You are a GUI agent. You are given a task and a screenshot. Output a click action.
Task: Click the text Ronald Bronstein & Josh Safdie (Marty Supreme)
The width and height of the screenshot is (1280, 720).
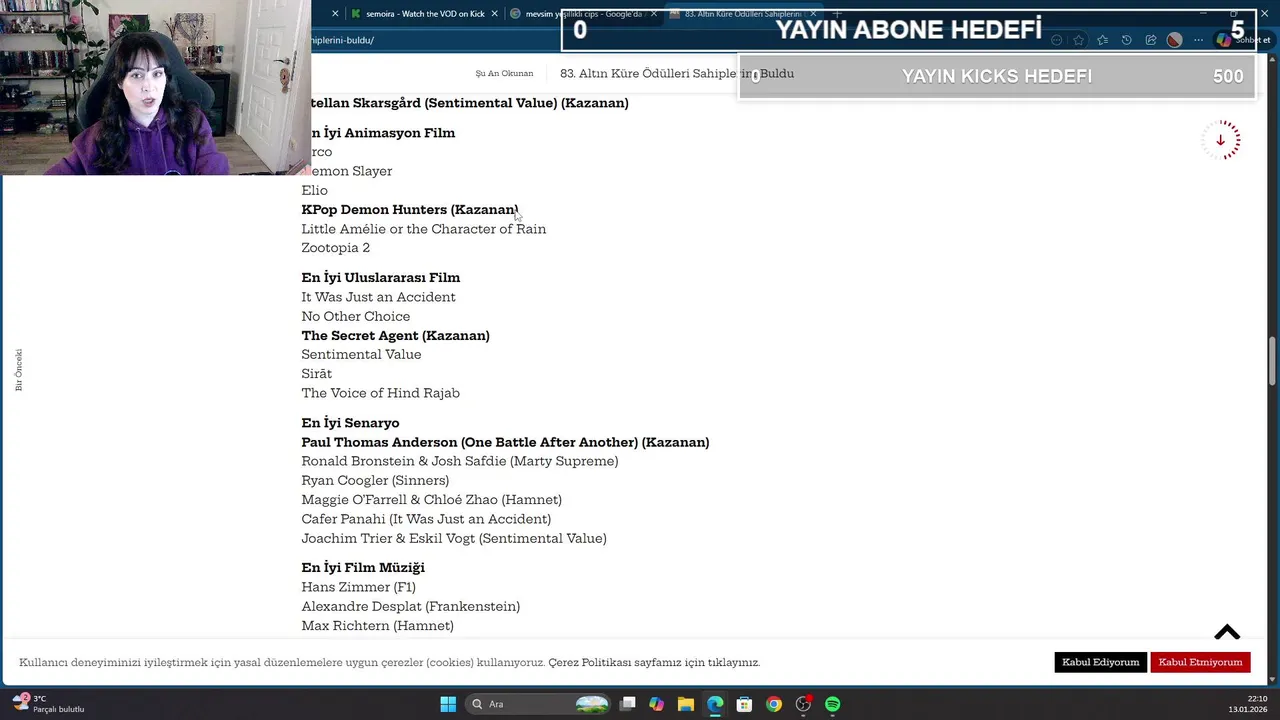click(x=460, y=461)
